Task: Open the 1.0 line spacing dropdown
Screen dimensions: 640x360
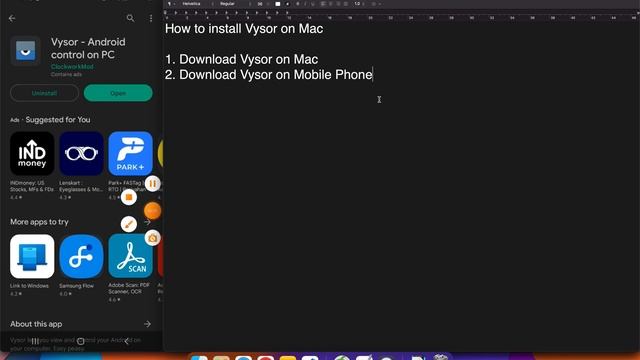Action: pyautogui.click(x=360, y=4)
